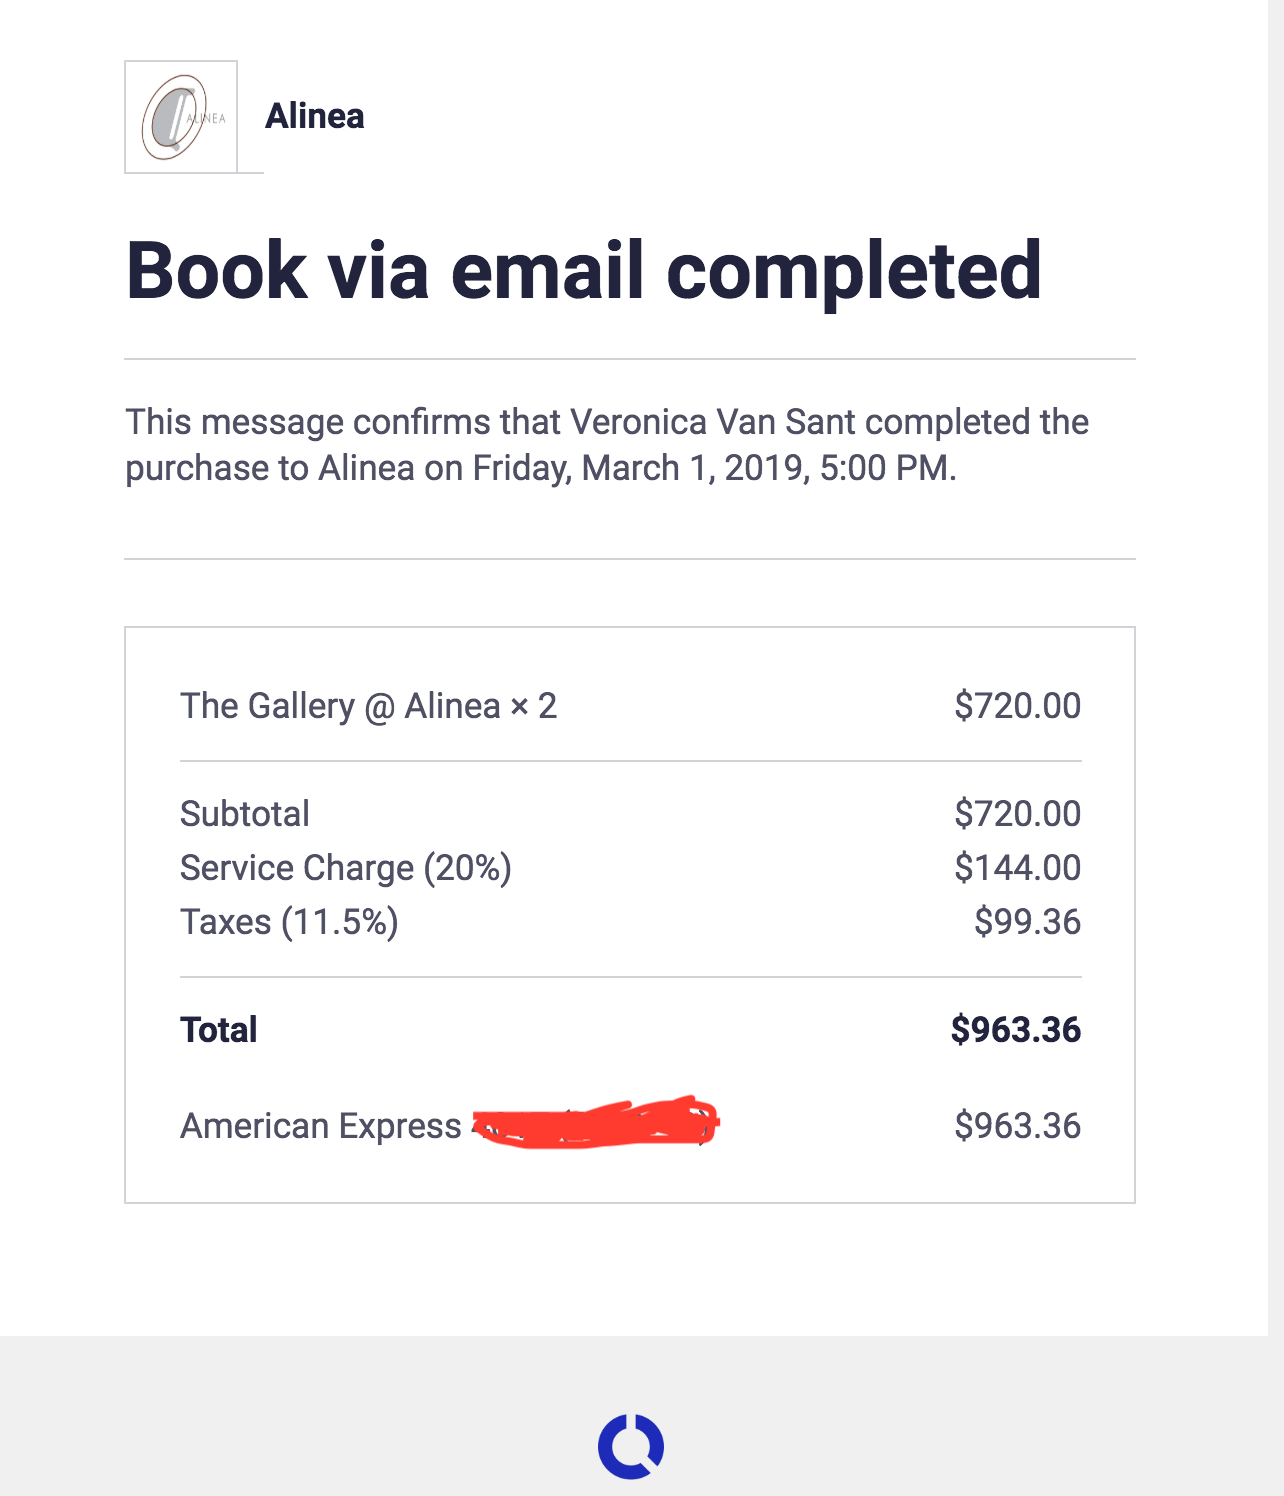Click the blue Tock logo icon
This screenshot has height=1496, width=1284.
point(631,1446)
